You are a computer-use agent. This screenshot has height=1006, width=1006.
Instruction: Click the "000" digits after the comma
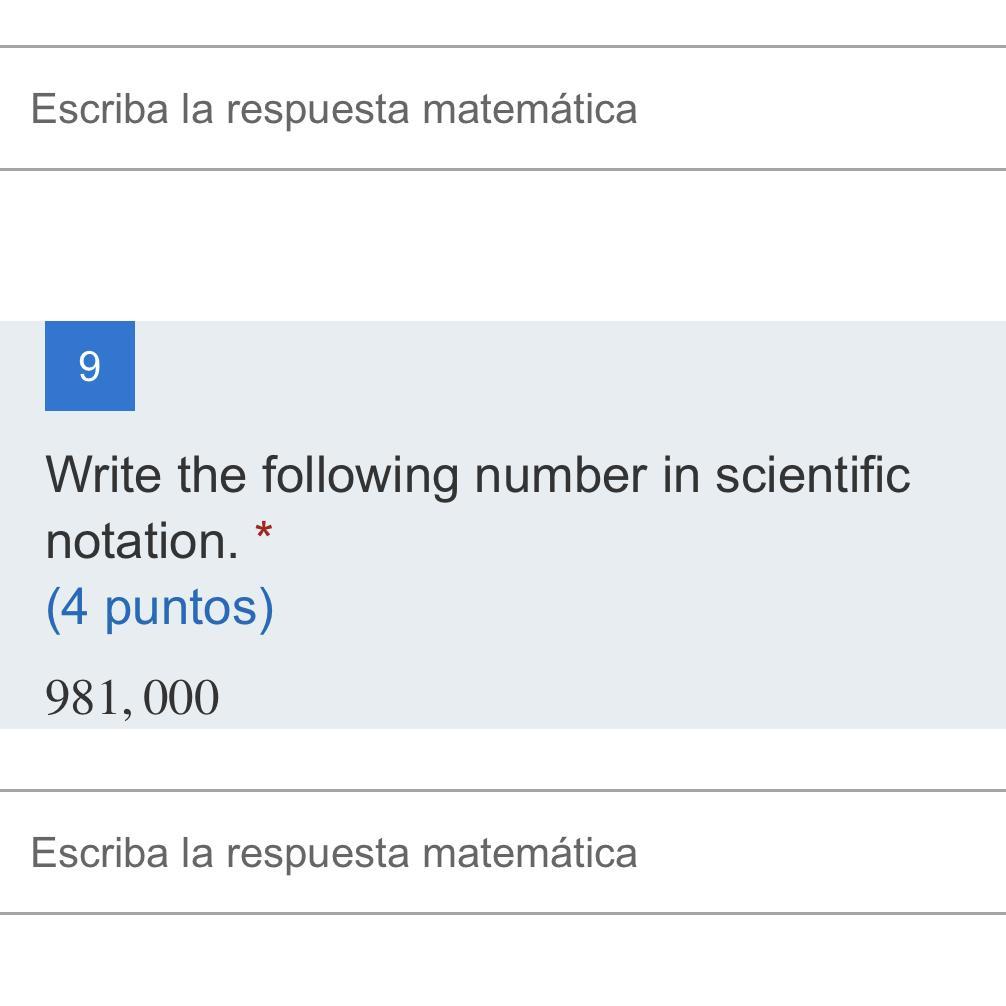coord(181,698)
